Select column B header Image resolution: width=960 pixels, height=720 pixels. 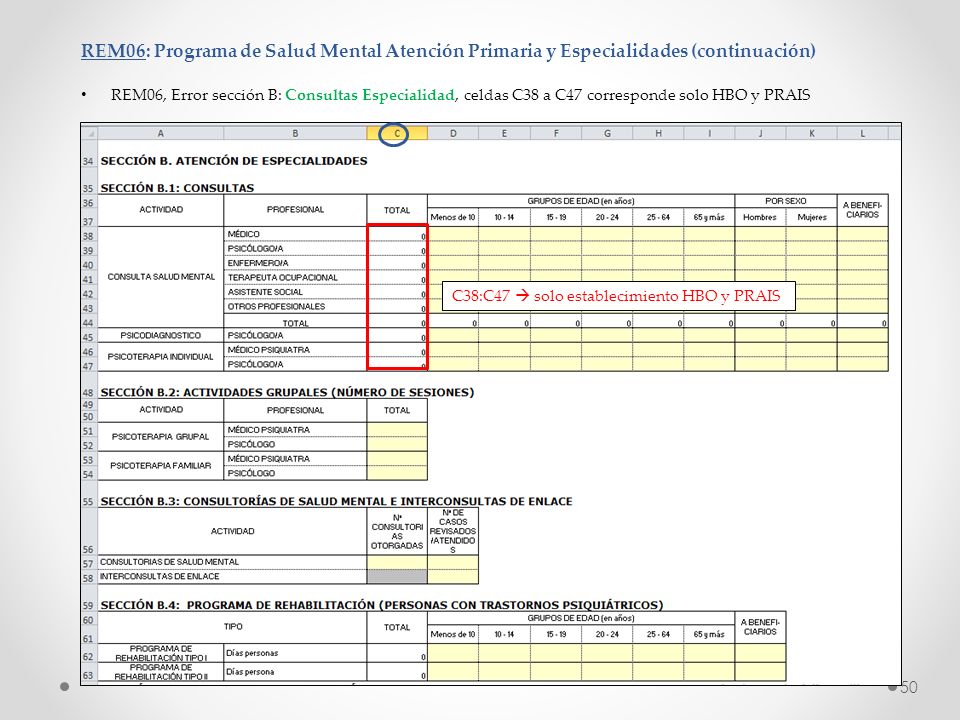tap(295, 133)
